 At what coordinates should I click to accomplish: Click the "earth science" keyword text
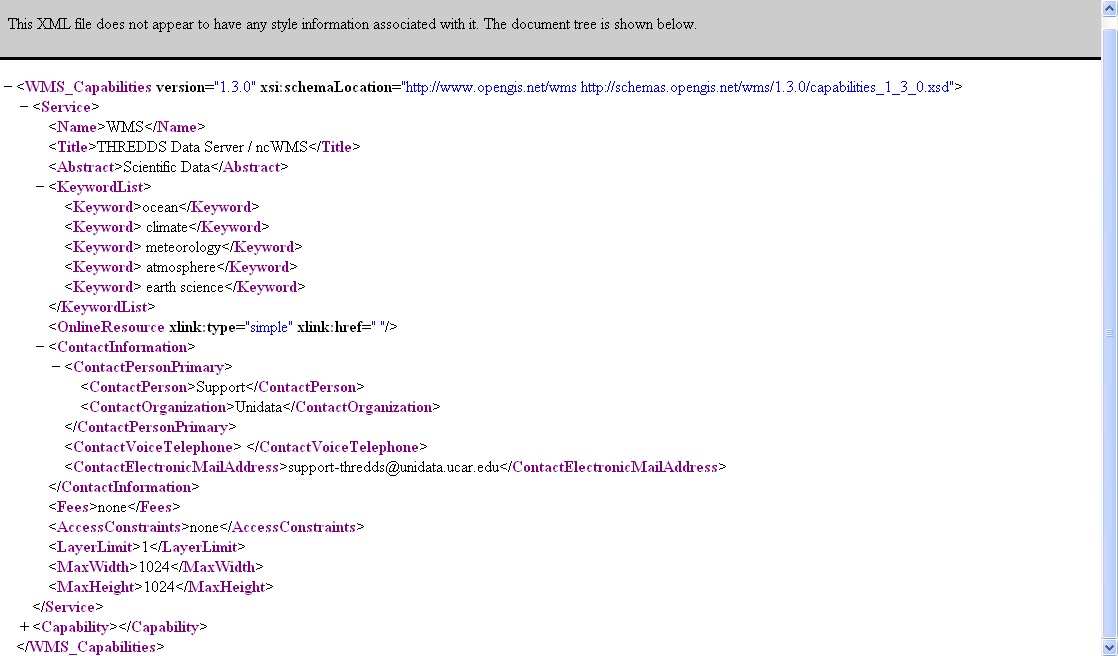pyautogui.click(x=186, y=287)
